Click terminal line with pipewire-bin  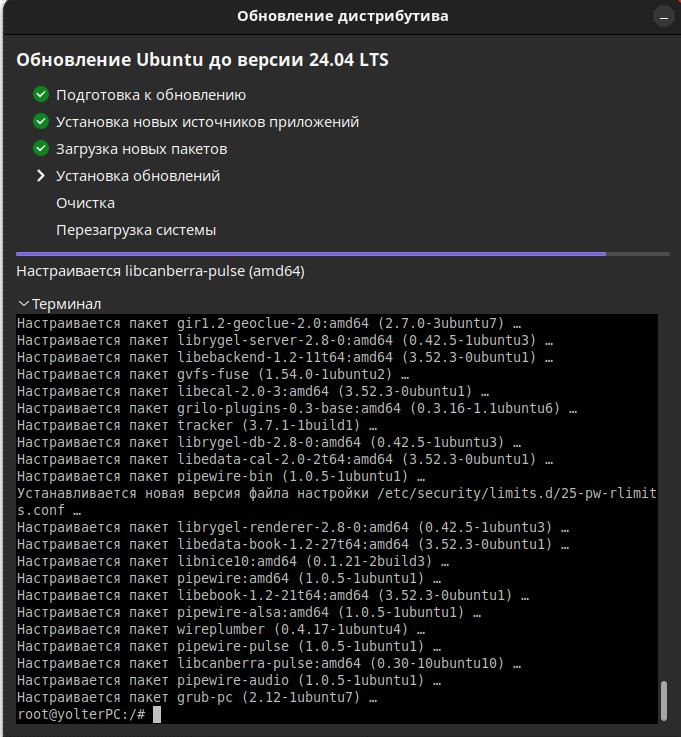click(221, 476)
